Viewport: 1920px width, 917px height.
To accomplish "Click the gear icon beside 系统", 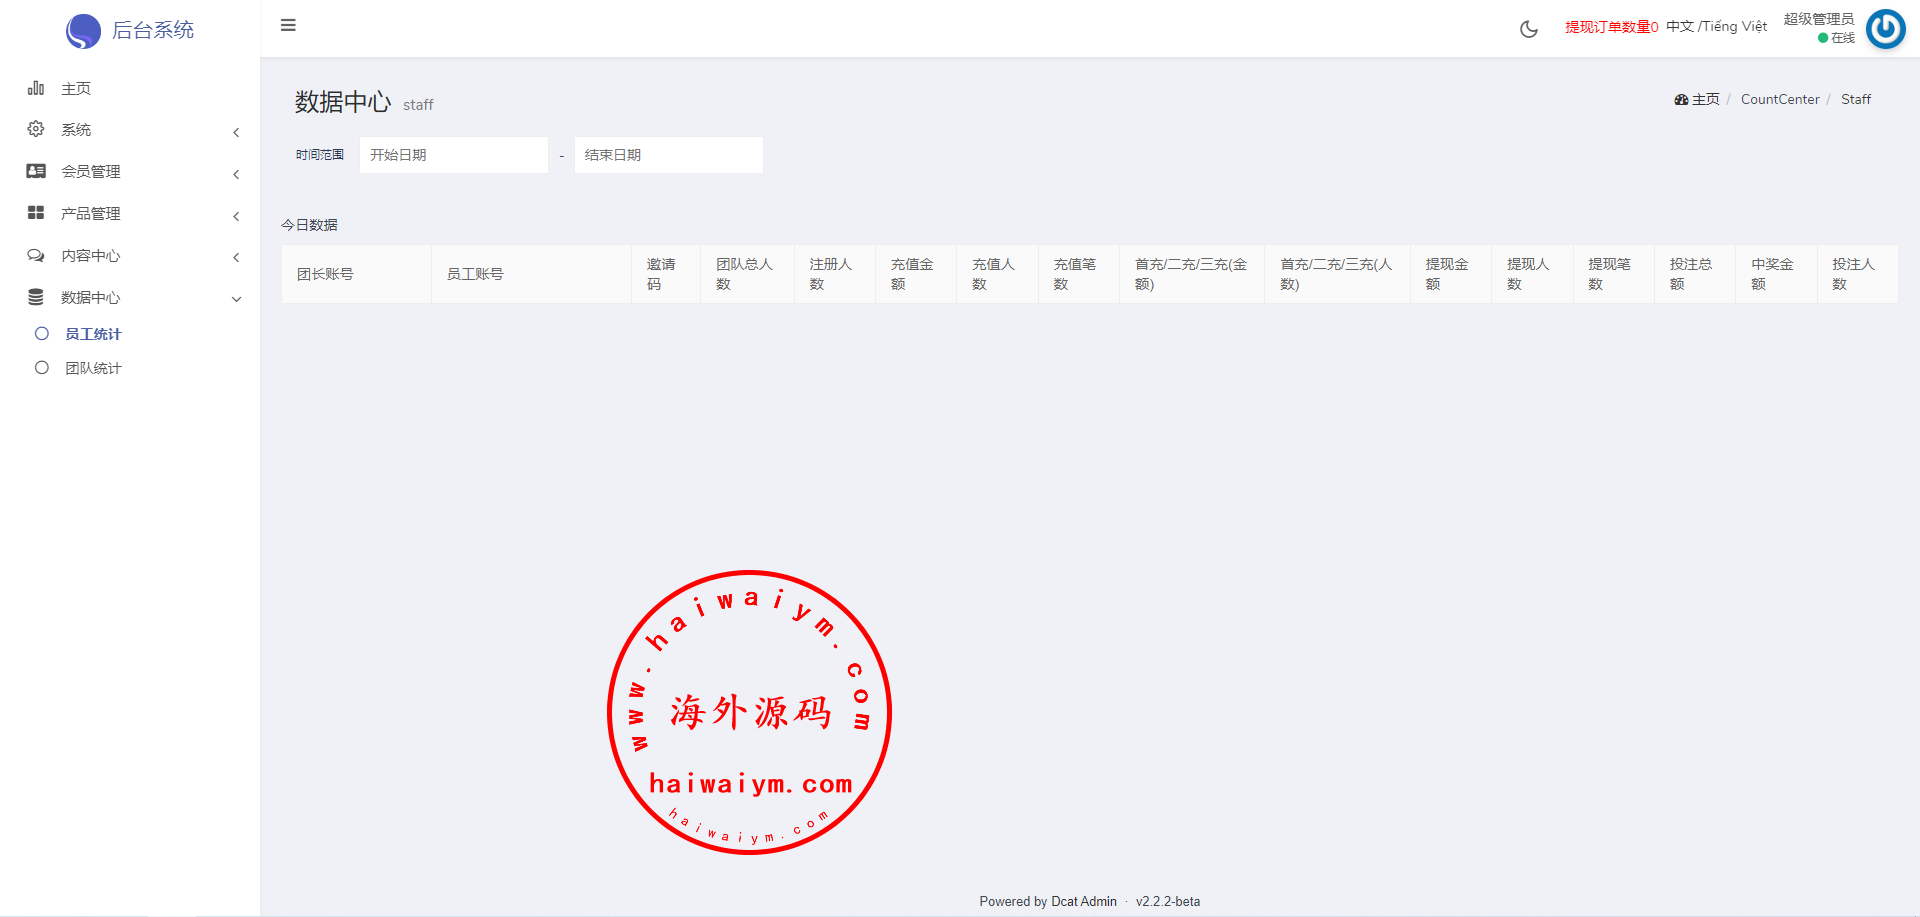I will pyautogui.click(x=36, y=129).
